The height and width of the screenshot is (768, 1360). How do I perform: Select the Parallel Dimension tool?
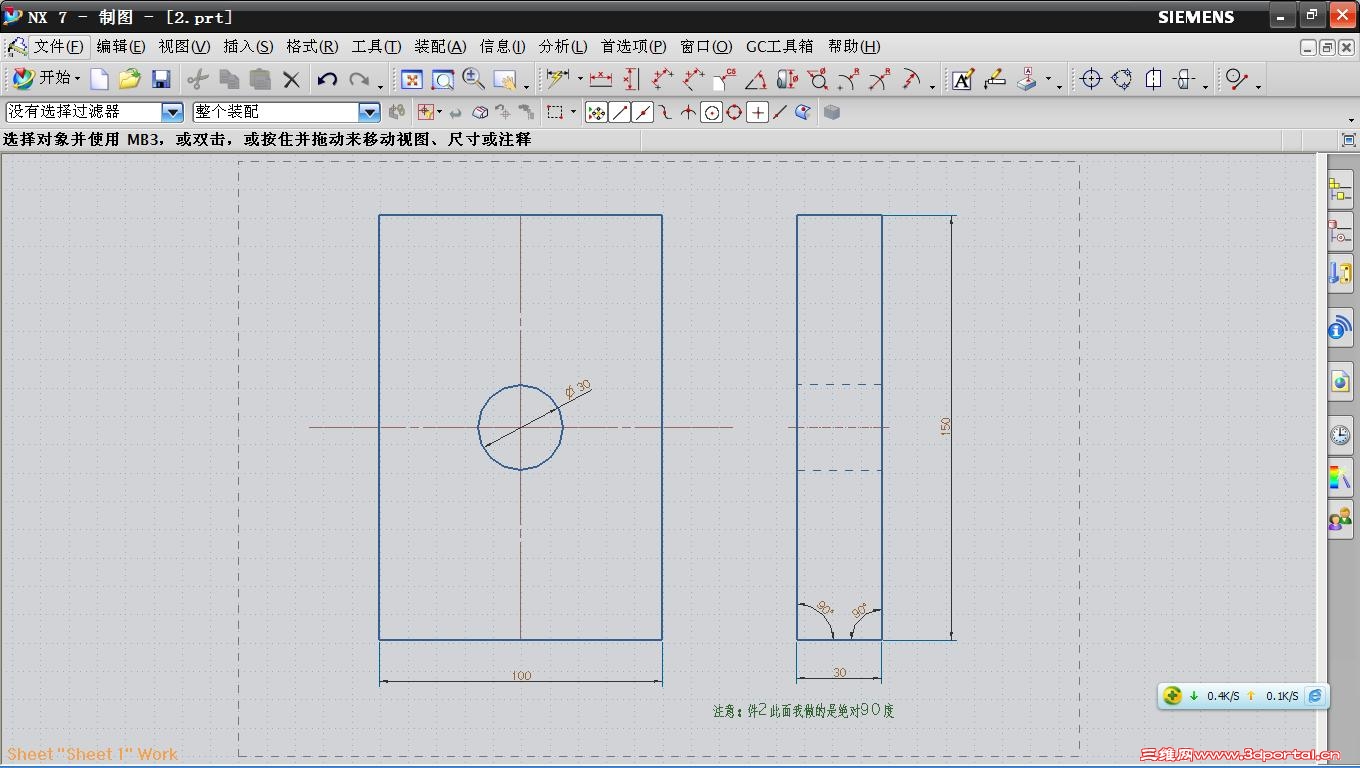point(662,79)
